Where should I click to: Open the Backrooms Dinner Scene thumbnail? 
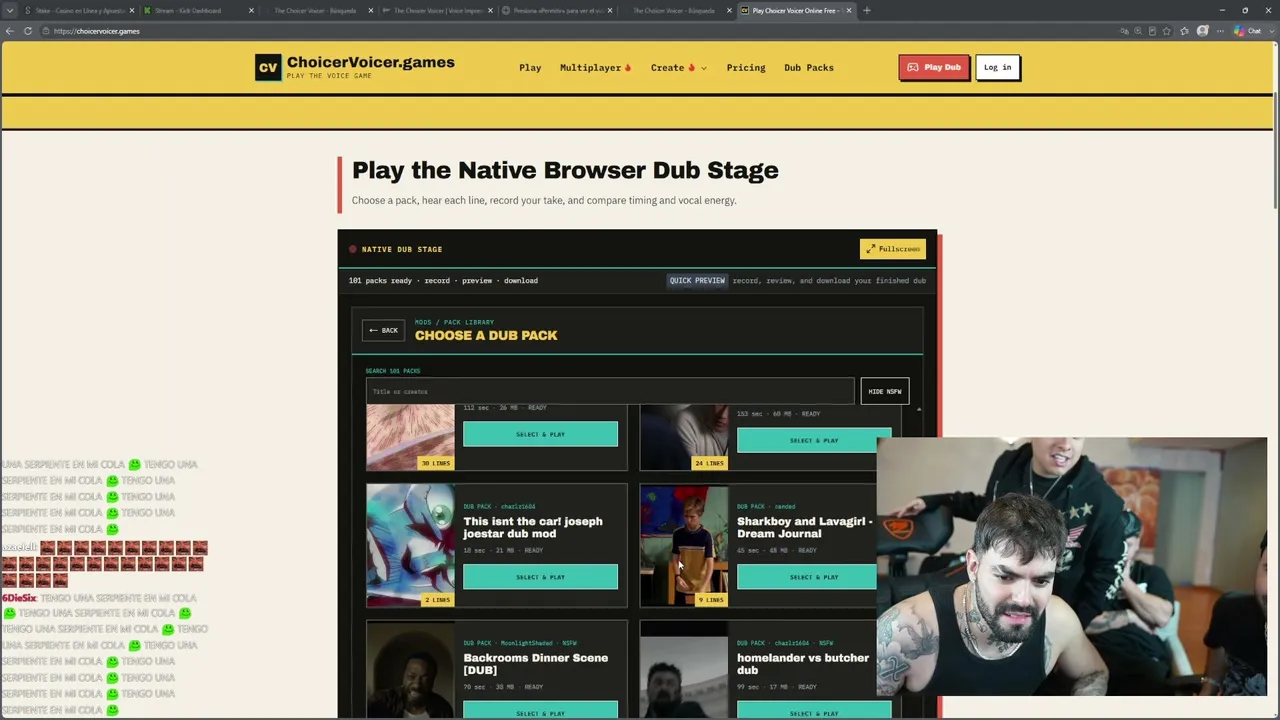[410, 669]
